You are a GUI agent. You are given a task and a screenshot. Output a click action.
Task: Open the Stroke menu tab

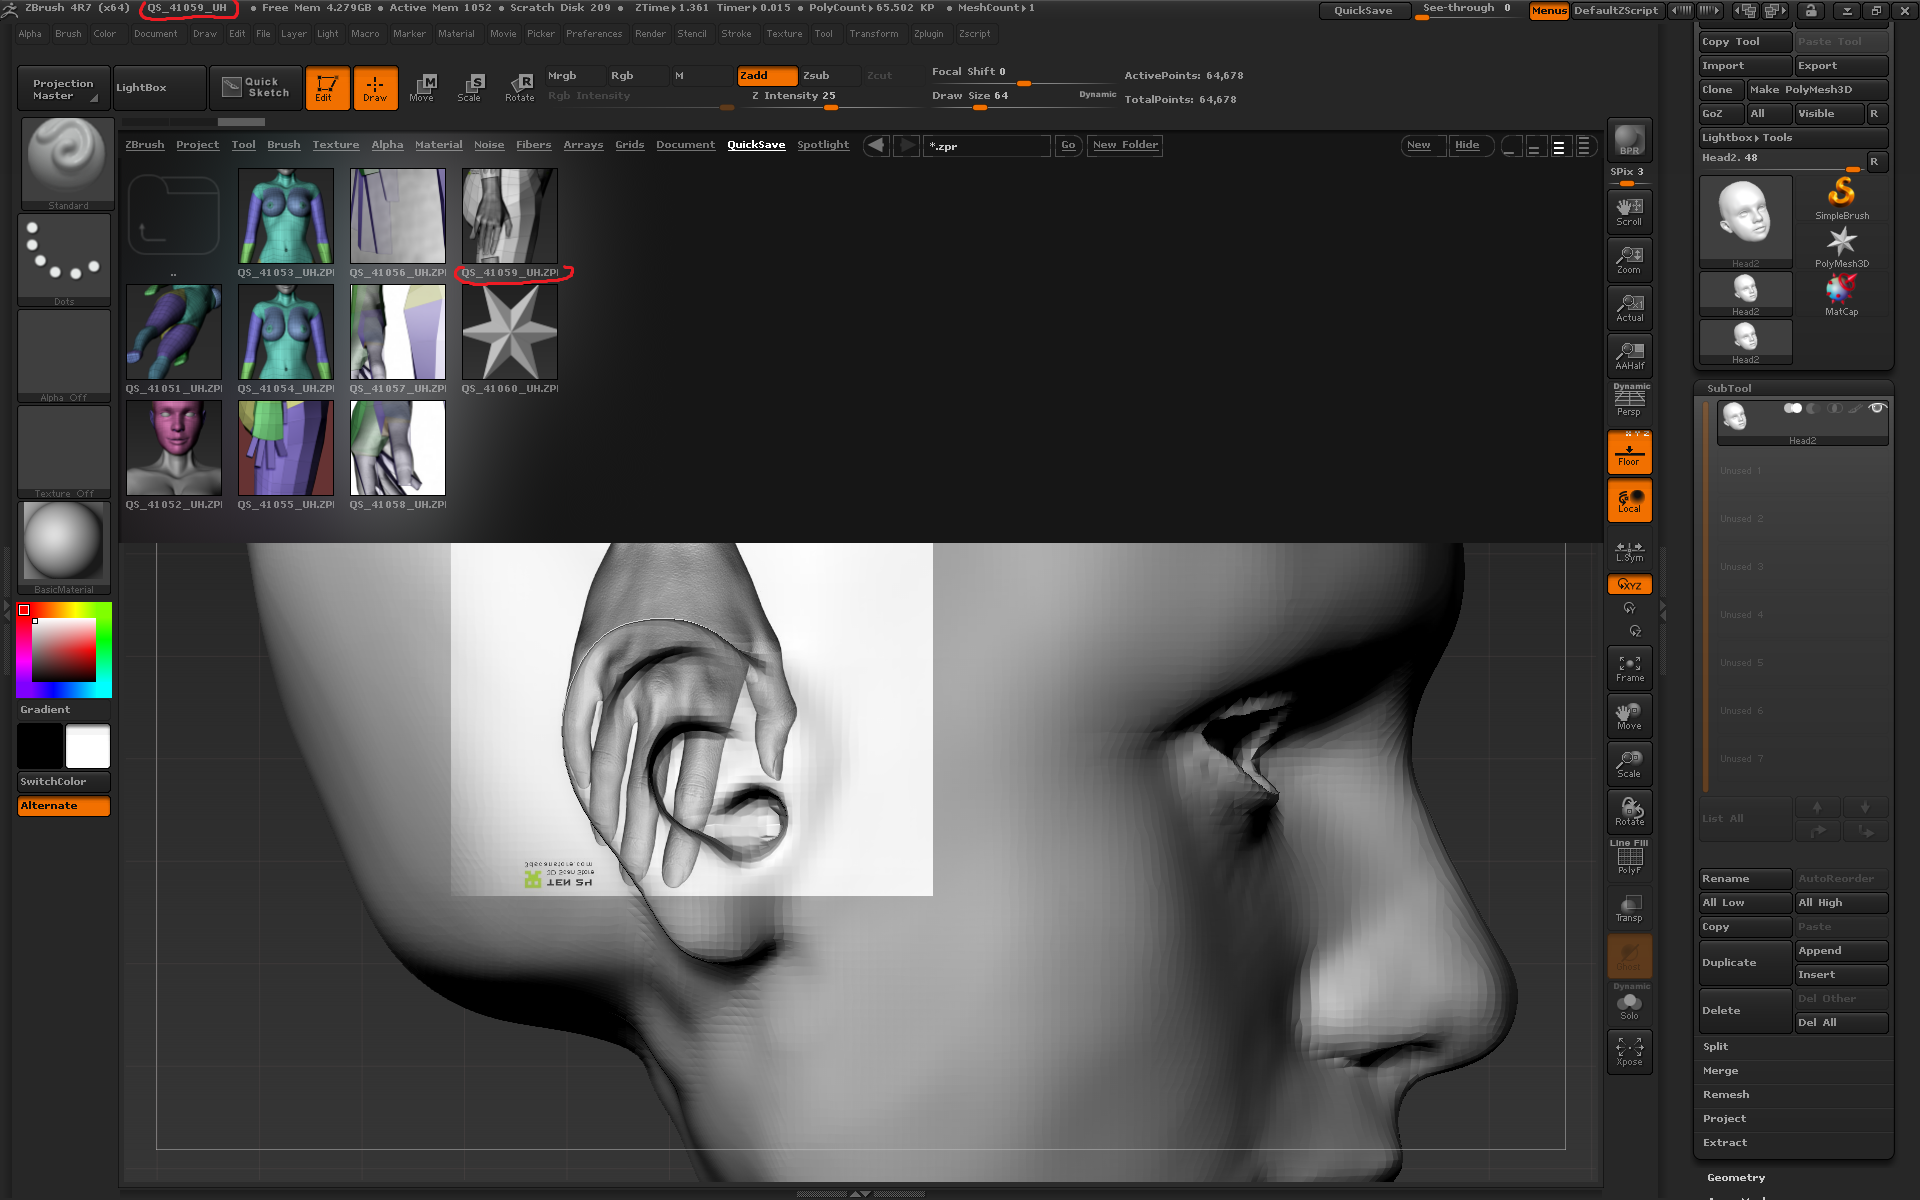tap(744, 35)
